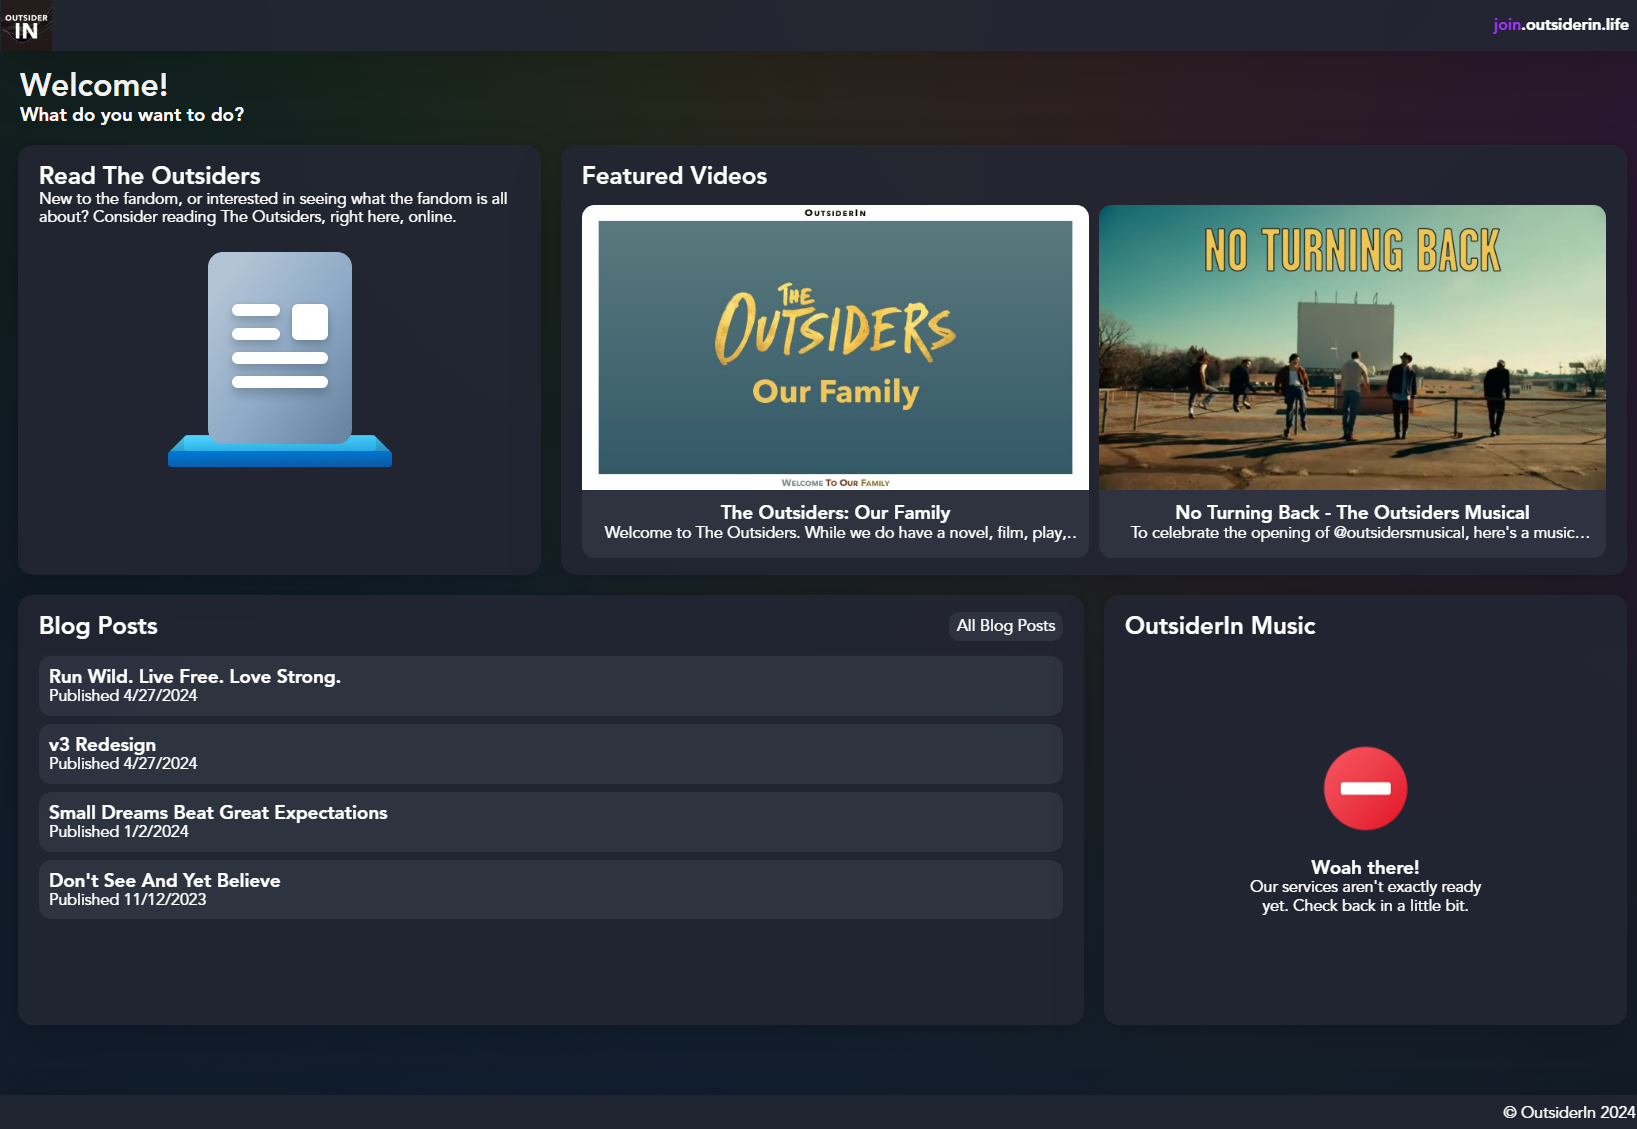Screen dimensions: 1637x1129
Task: Open the Don't See And Yet Believe article
Action: (550, 889)
